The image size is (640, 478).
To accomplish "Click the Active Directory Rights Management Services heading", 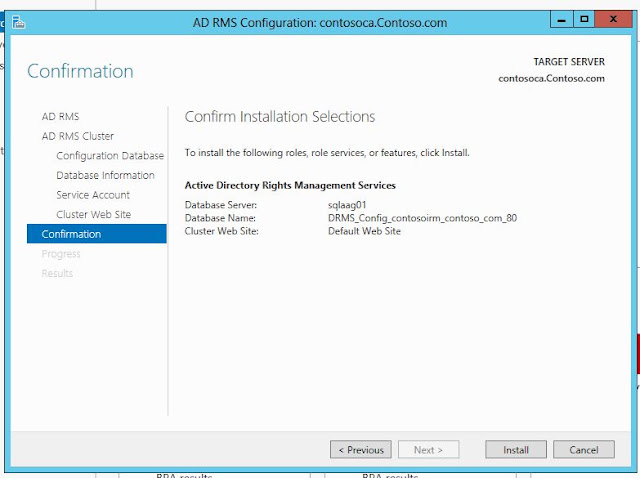I will 290,185.
